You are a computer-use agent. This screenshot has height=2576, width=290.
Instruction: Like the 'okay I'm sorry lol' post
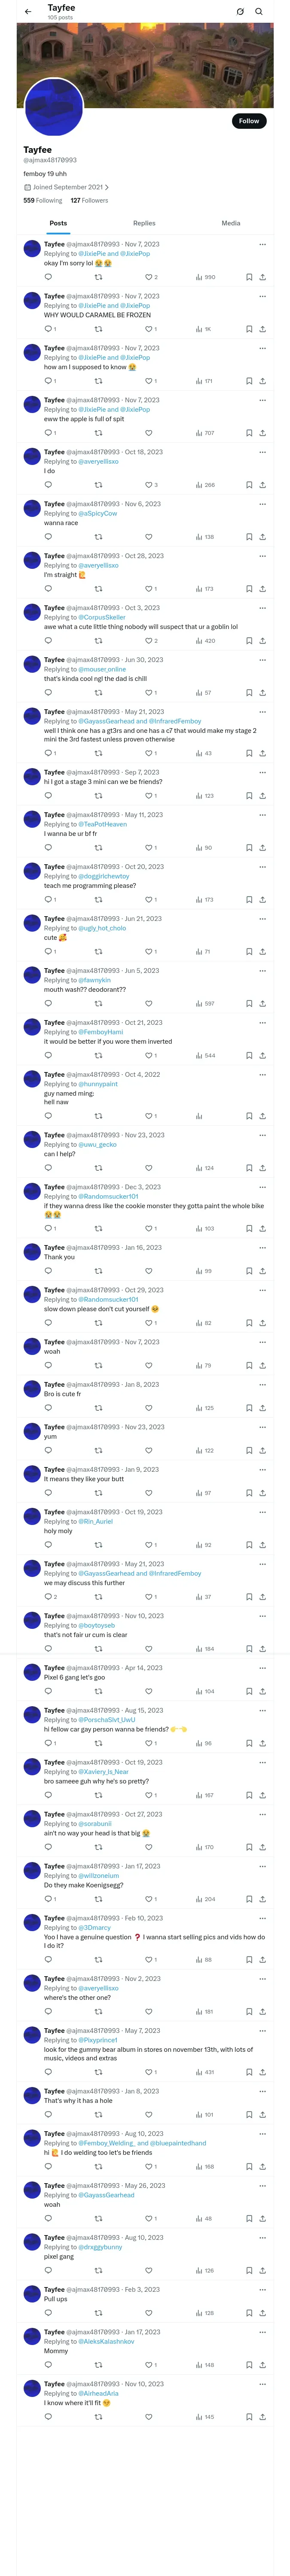[x=148, y=277]
